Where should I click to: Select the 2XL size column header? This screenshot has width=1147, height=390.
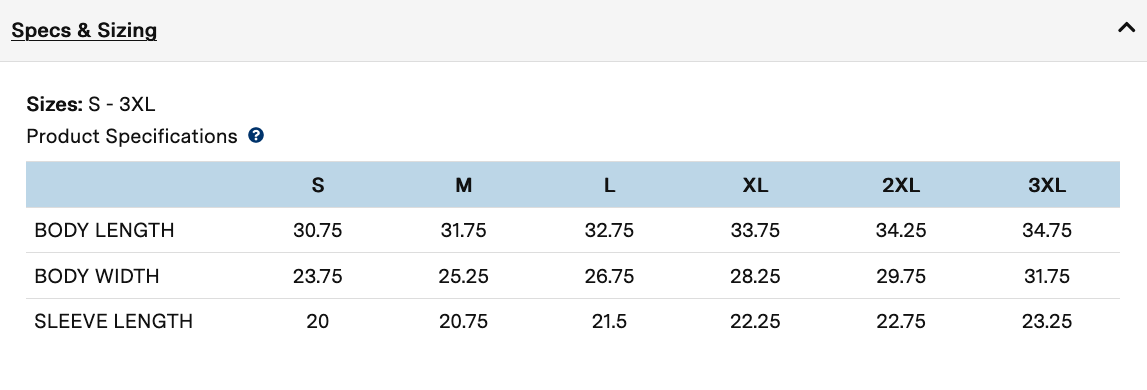(x=900, y=185)
